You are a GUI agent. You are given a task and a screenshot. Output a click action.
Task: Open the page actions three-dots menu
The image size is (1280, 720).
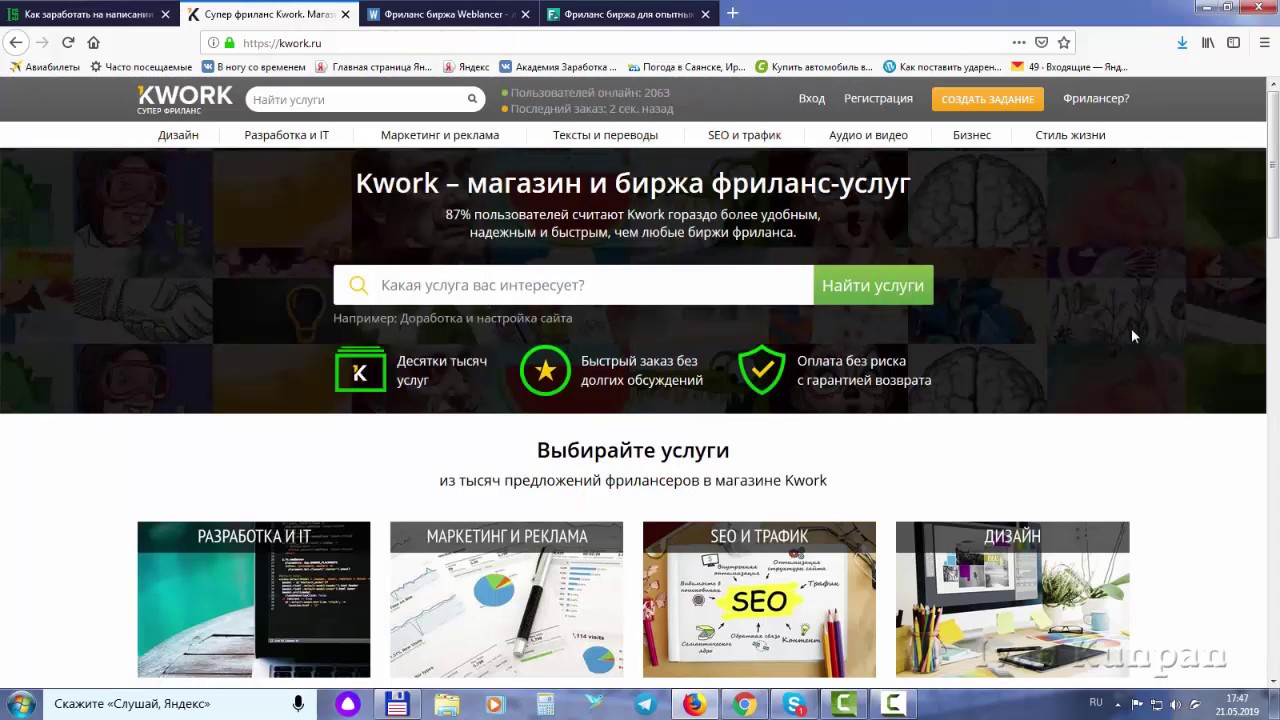tap(1019, 43)
